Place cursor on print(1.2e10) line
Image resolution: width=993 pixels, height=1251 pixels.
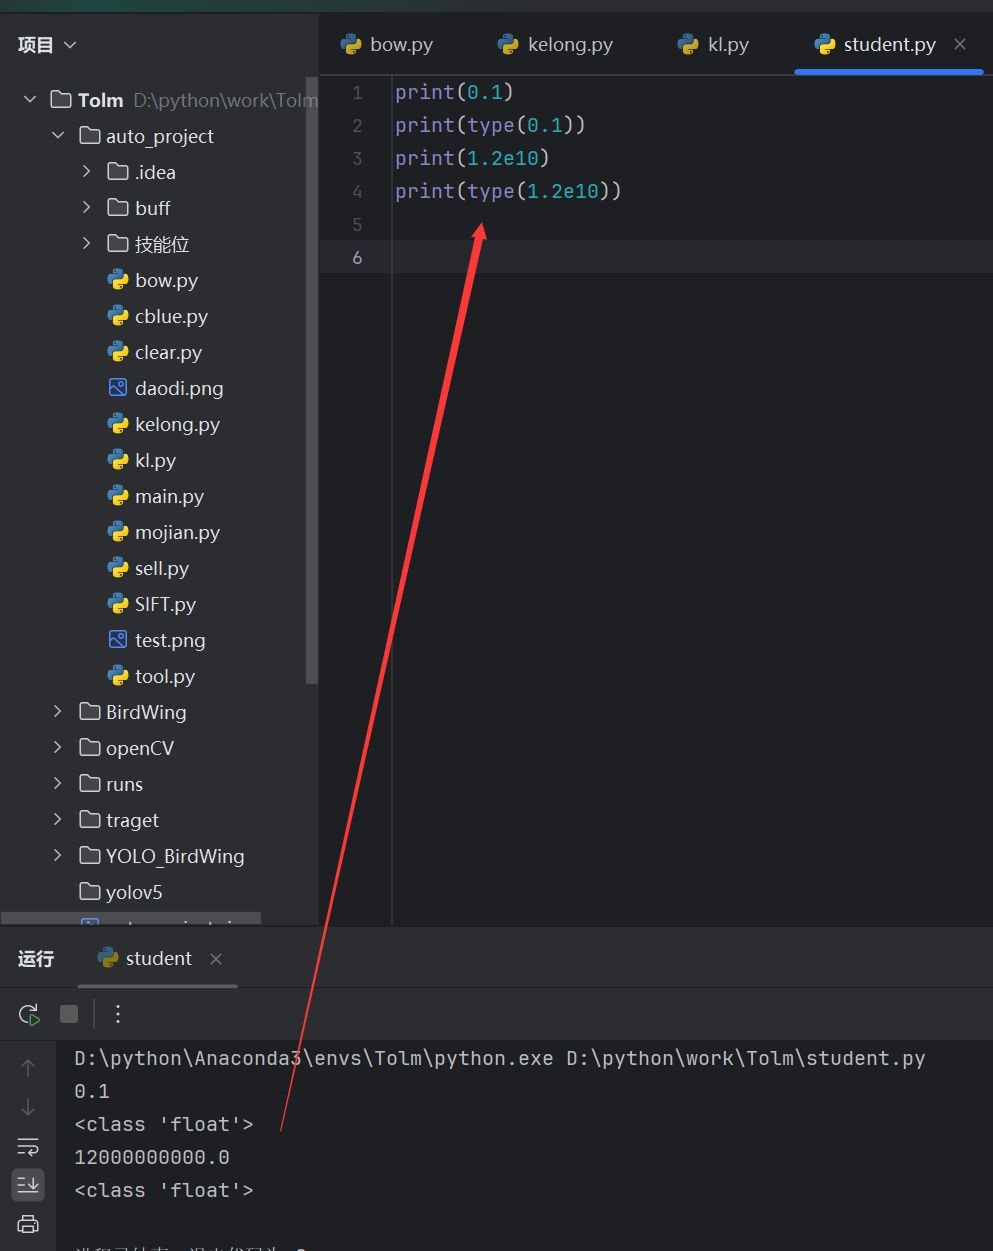pyautogui.click(x=472, y=158)
